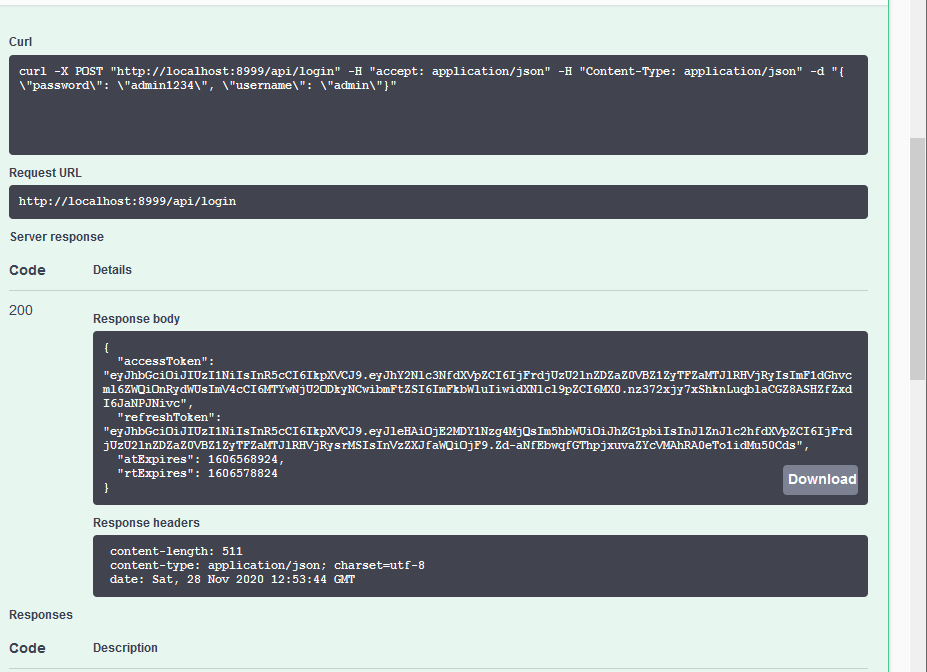The width and height of the screenshot is (927, 672).
Task: Click the date header line
Action: point(232,579)
